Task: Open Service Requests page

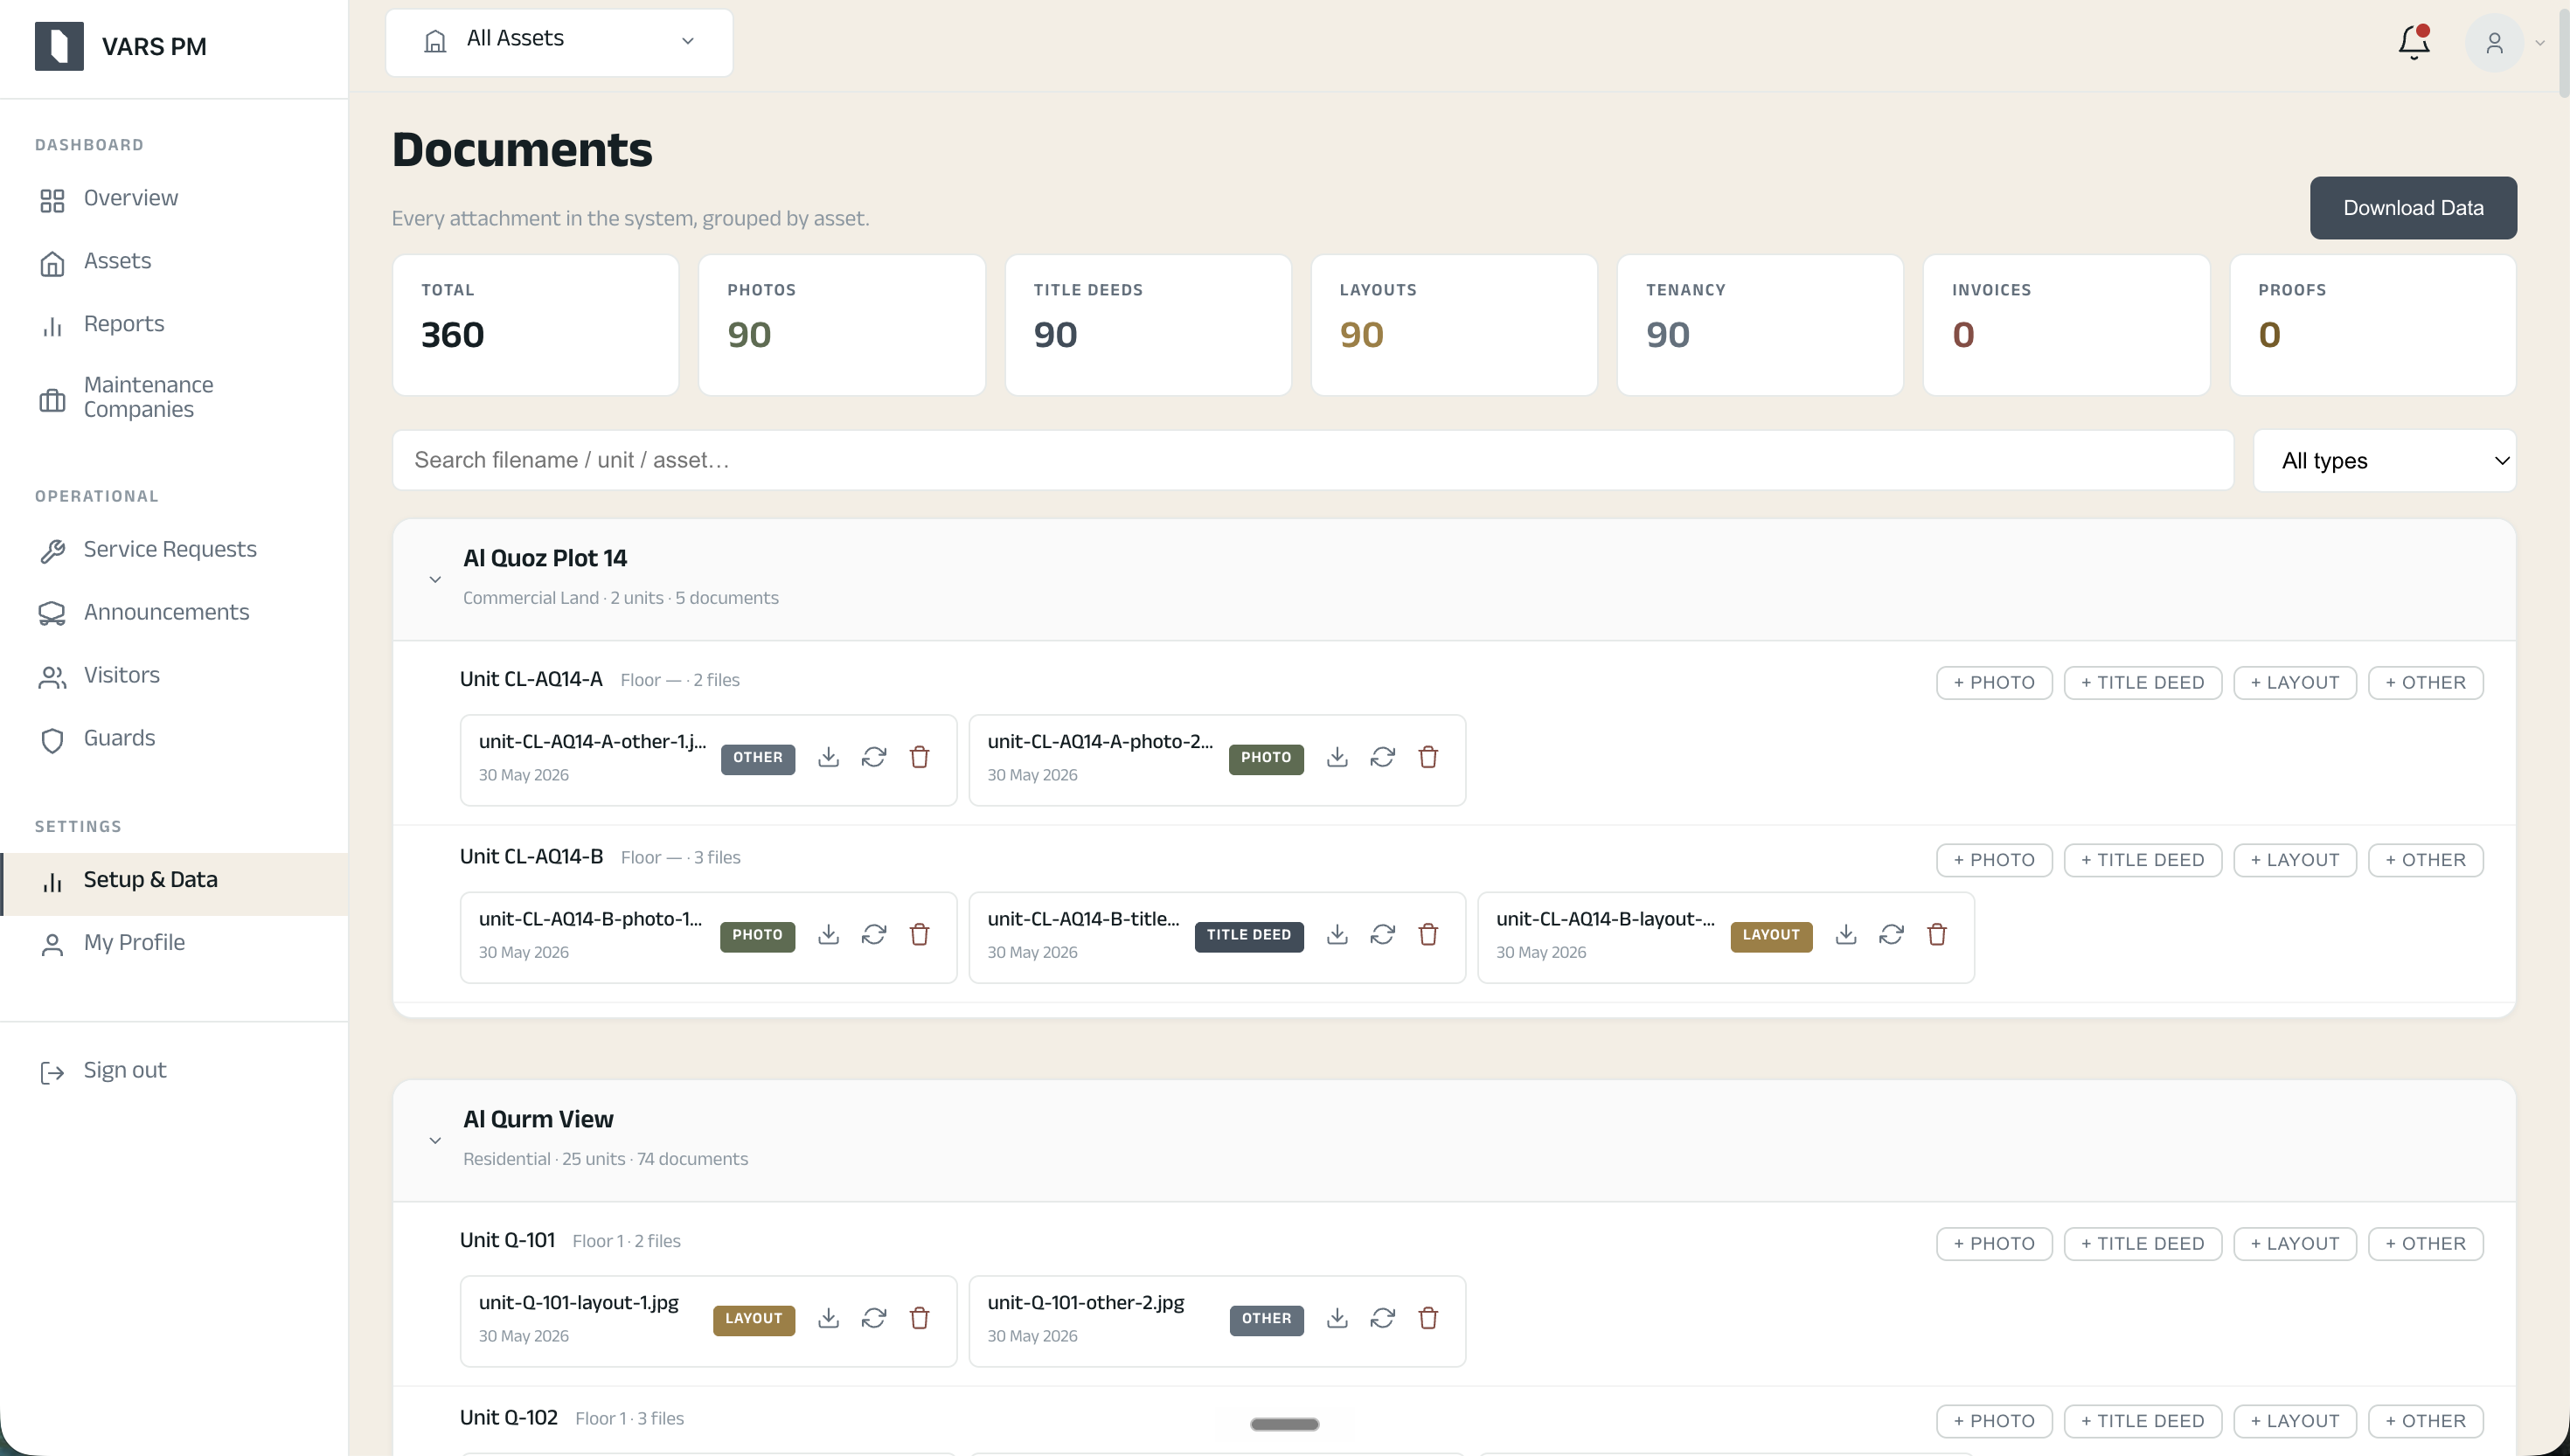Action: [x=174, y=549]
